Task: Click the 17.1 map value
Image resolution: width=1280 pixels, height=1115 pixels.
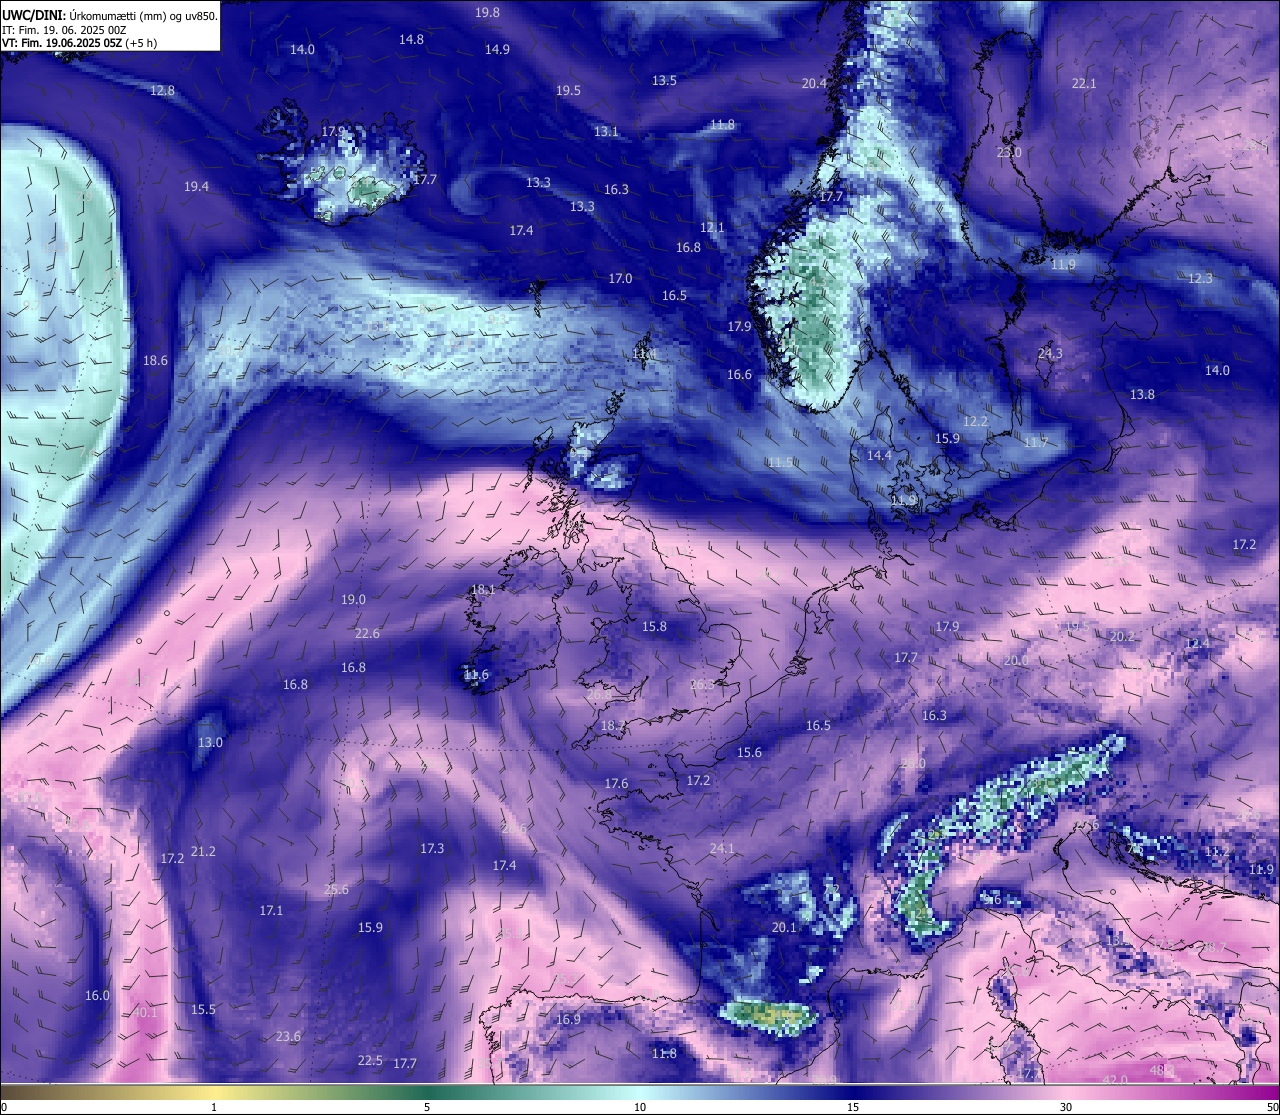Action: coord(271,910)
